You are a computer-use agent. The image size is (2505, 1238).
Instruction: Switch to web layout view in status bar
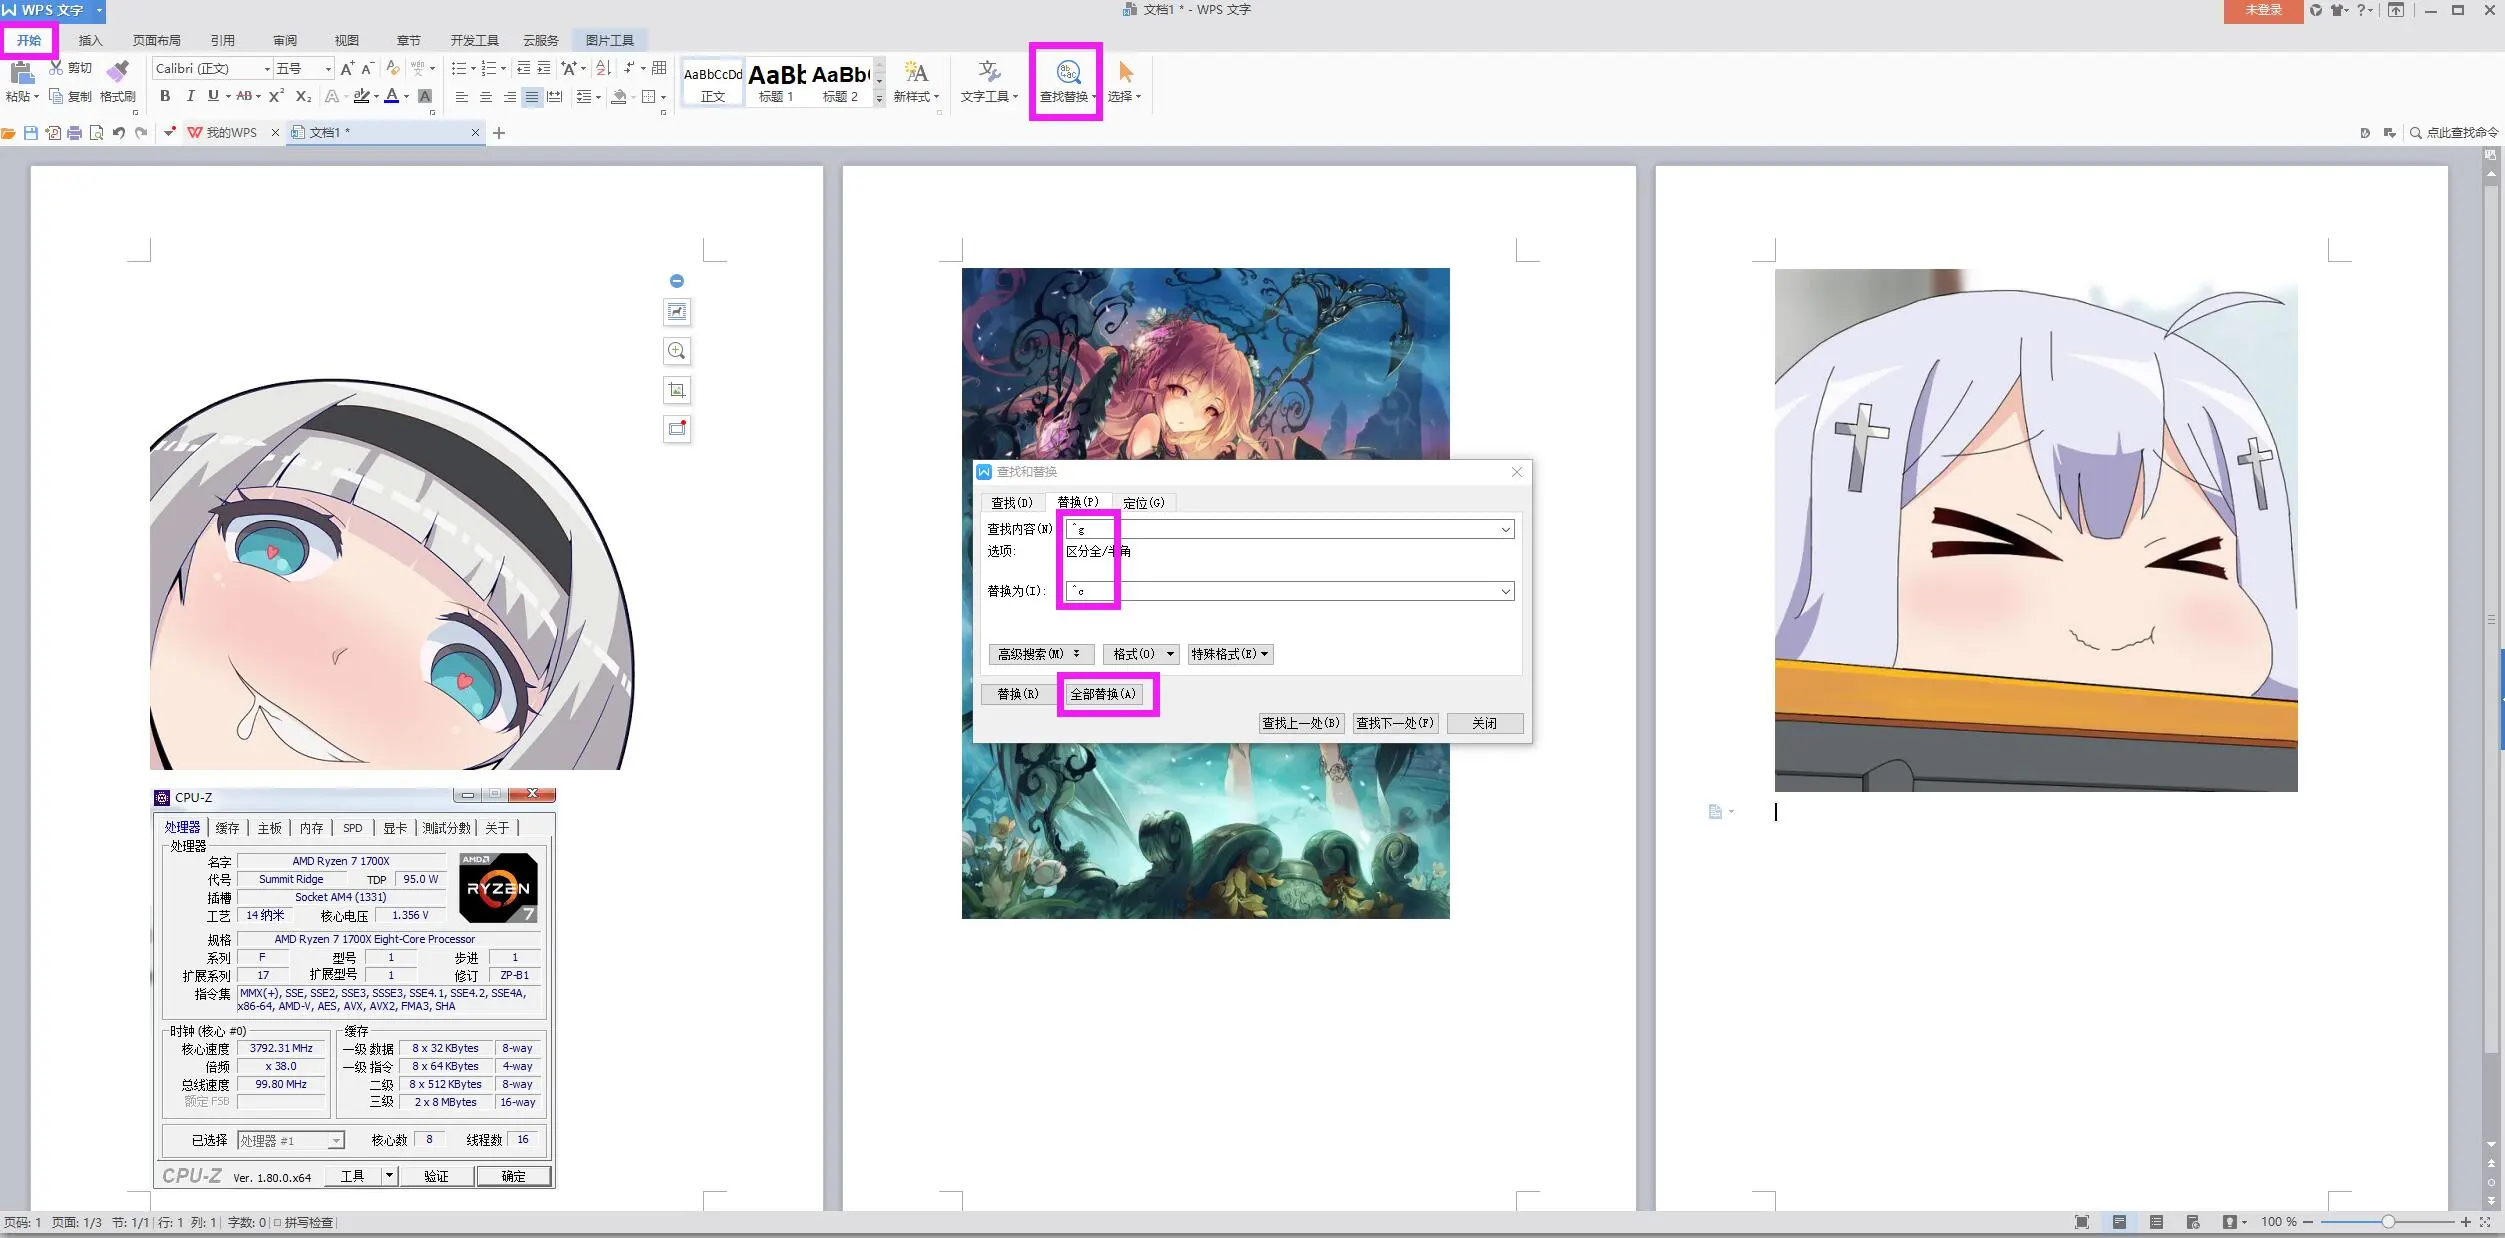(2193, 1222)
